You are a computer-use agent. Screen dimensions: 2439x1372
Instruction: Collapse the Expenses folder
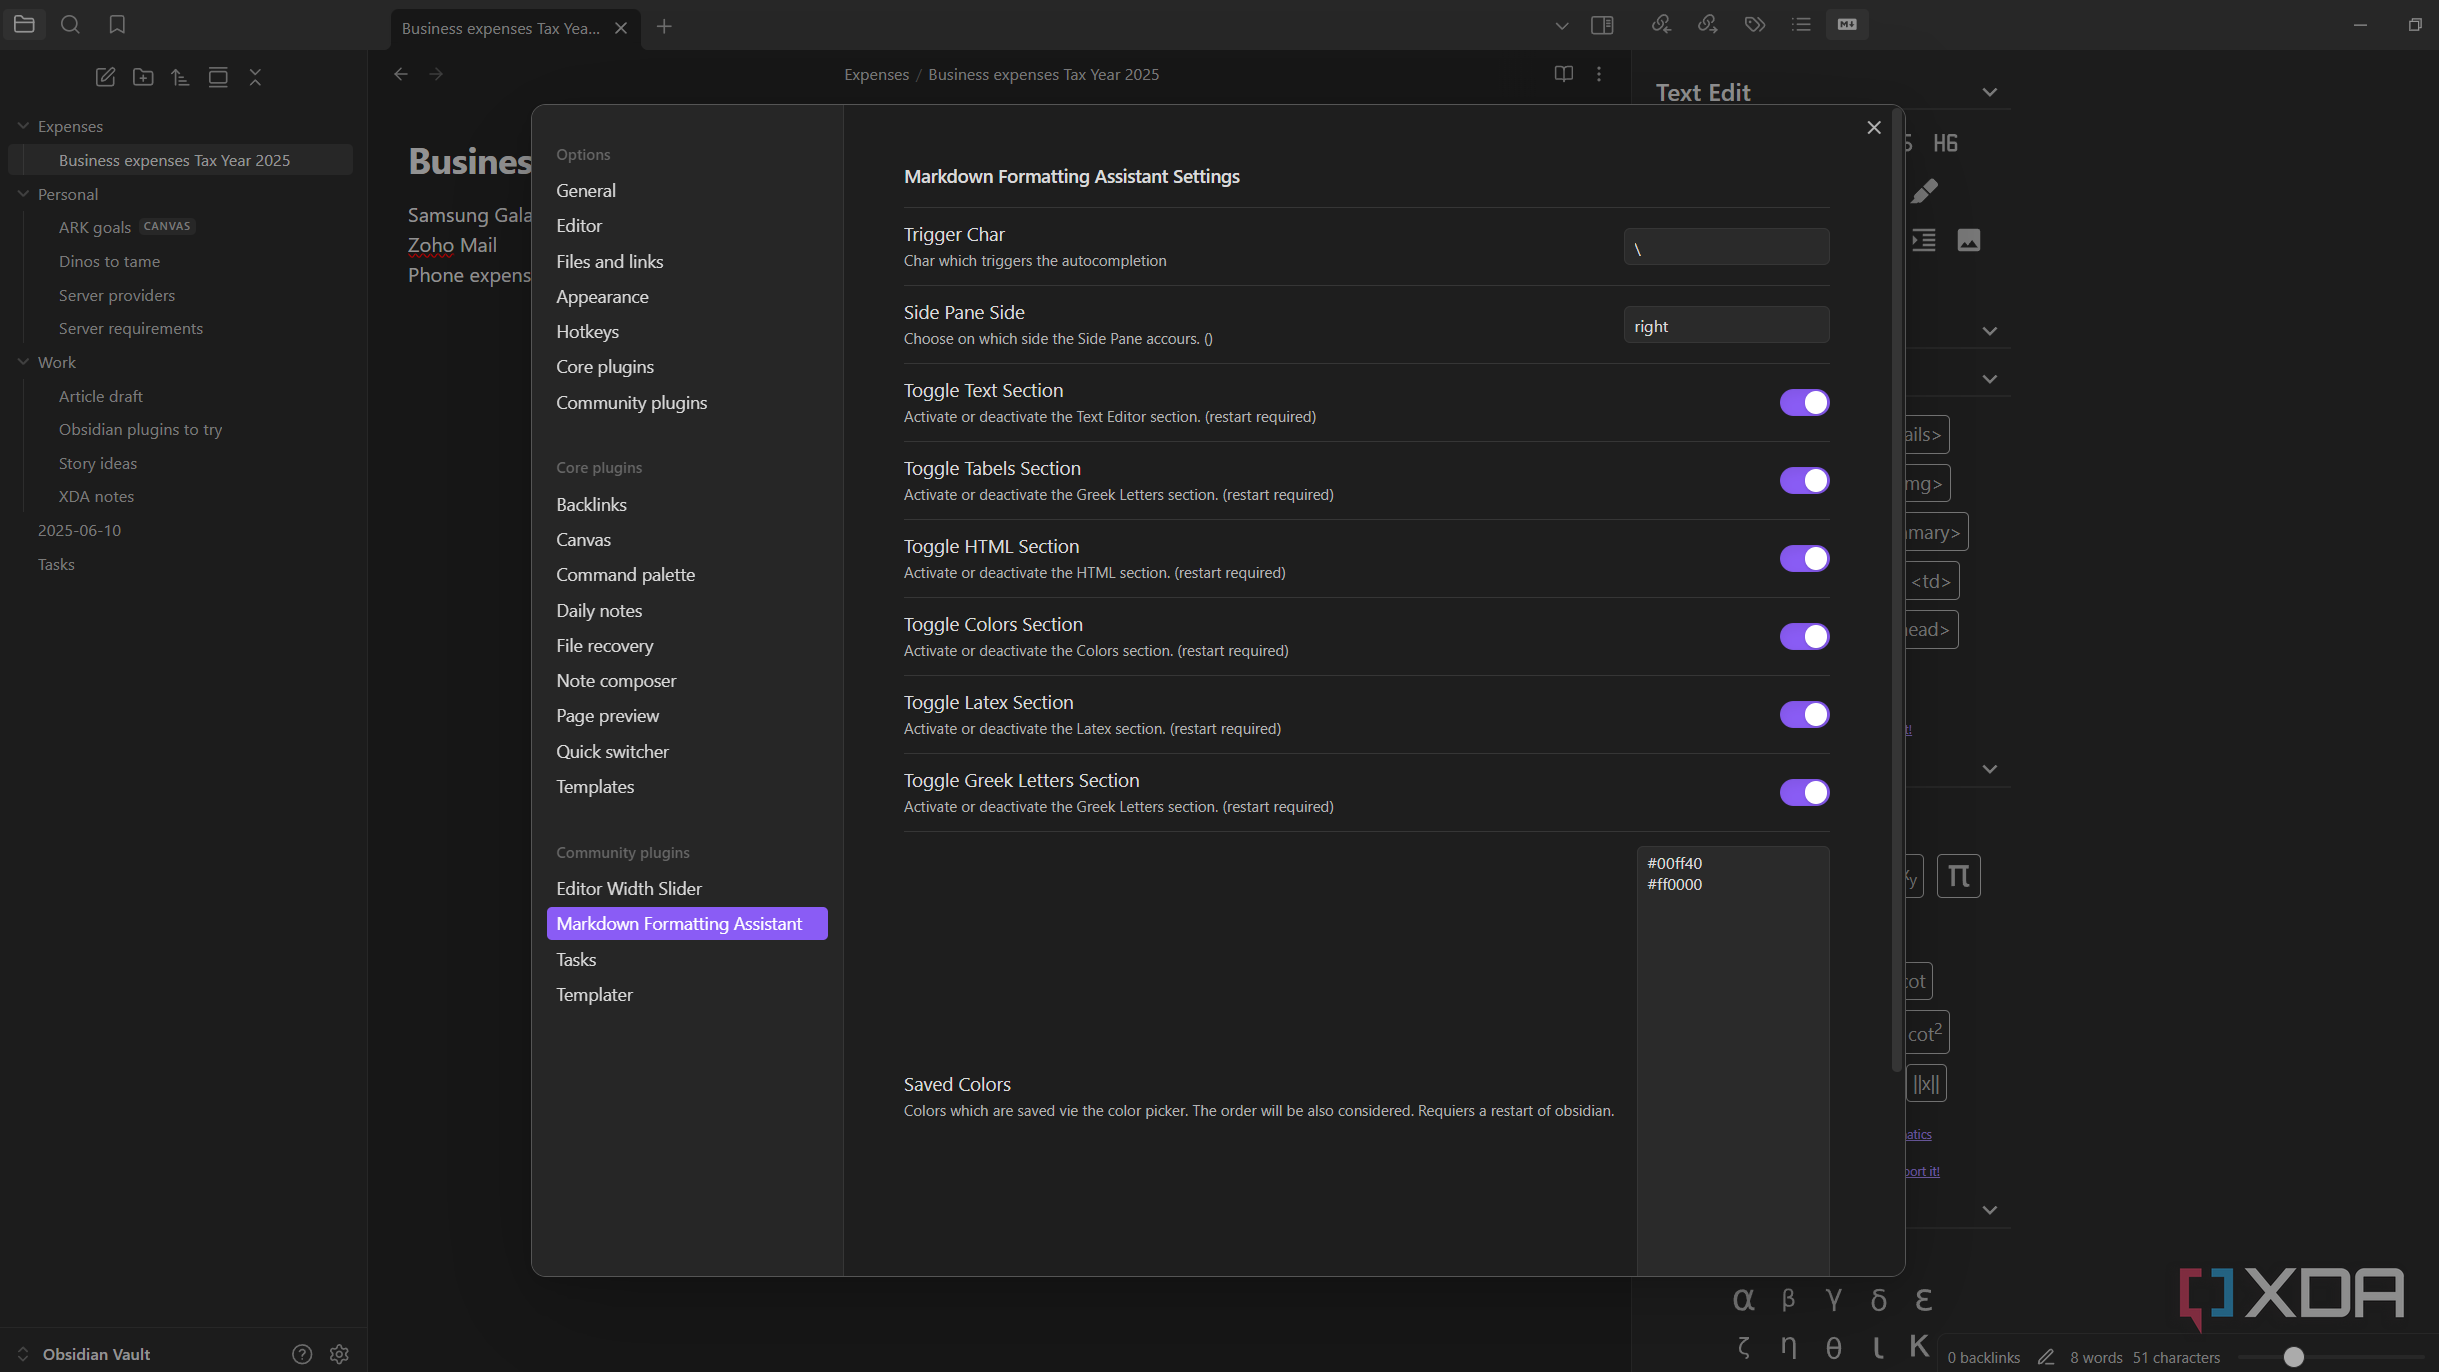click(x=23, y=126)
